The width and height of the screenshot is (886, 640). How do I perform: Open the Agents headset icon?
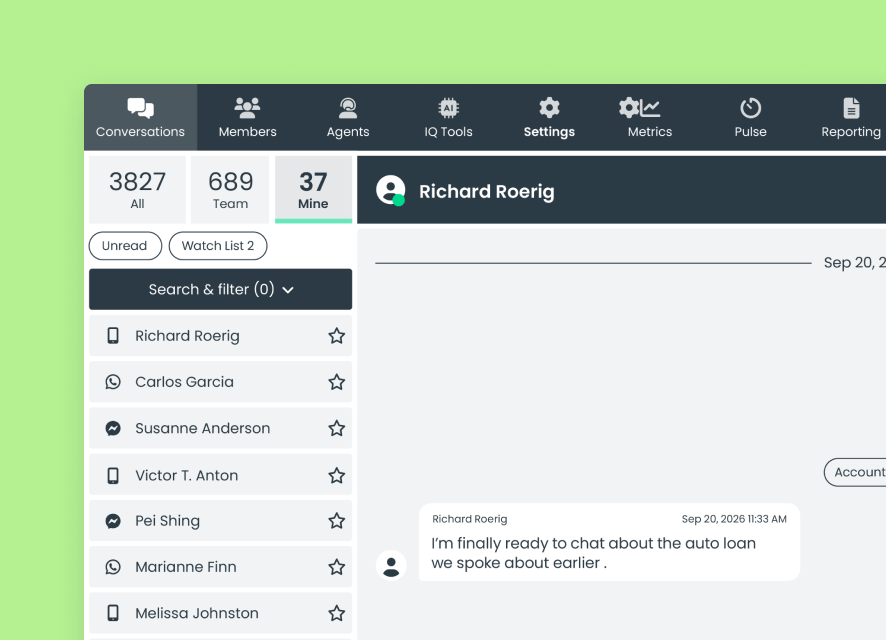click(348, 108)
